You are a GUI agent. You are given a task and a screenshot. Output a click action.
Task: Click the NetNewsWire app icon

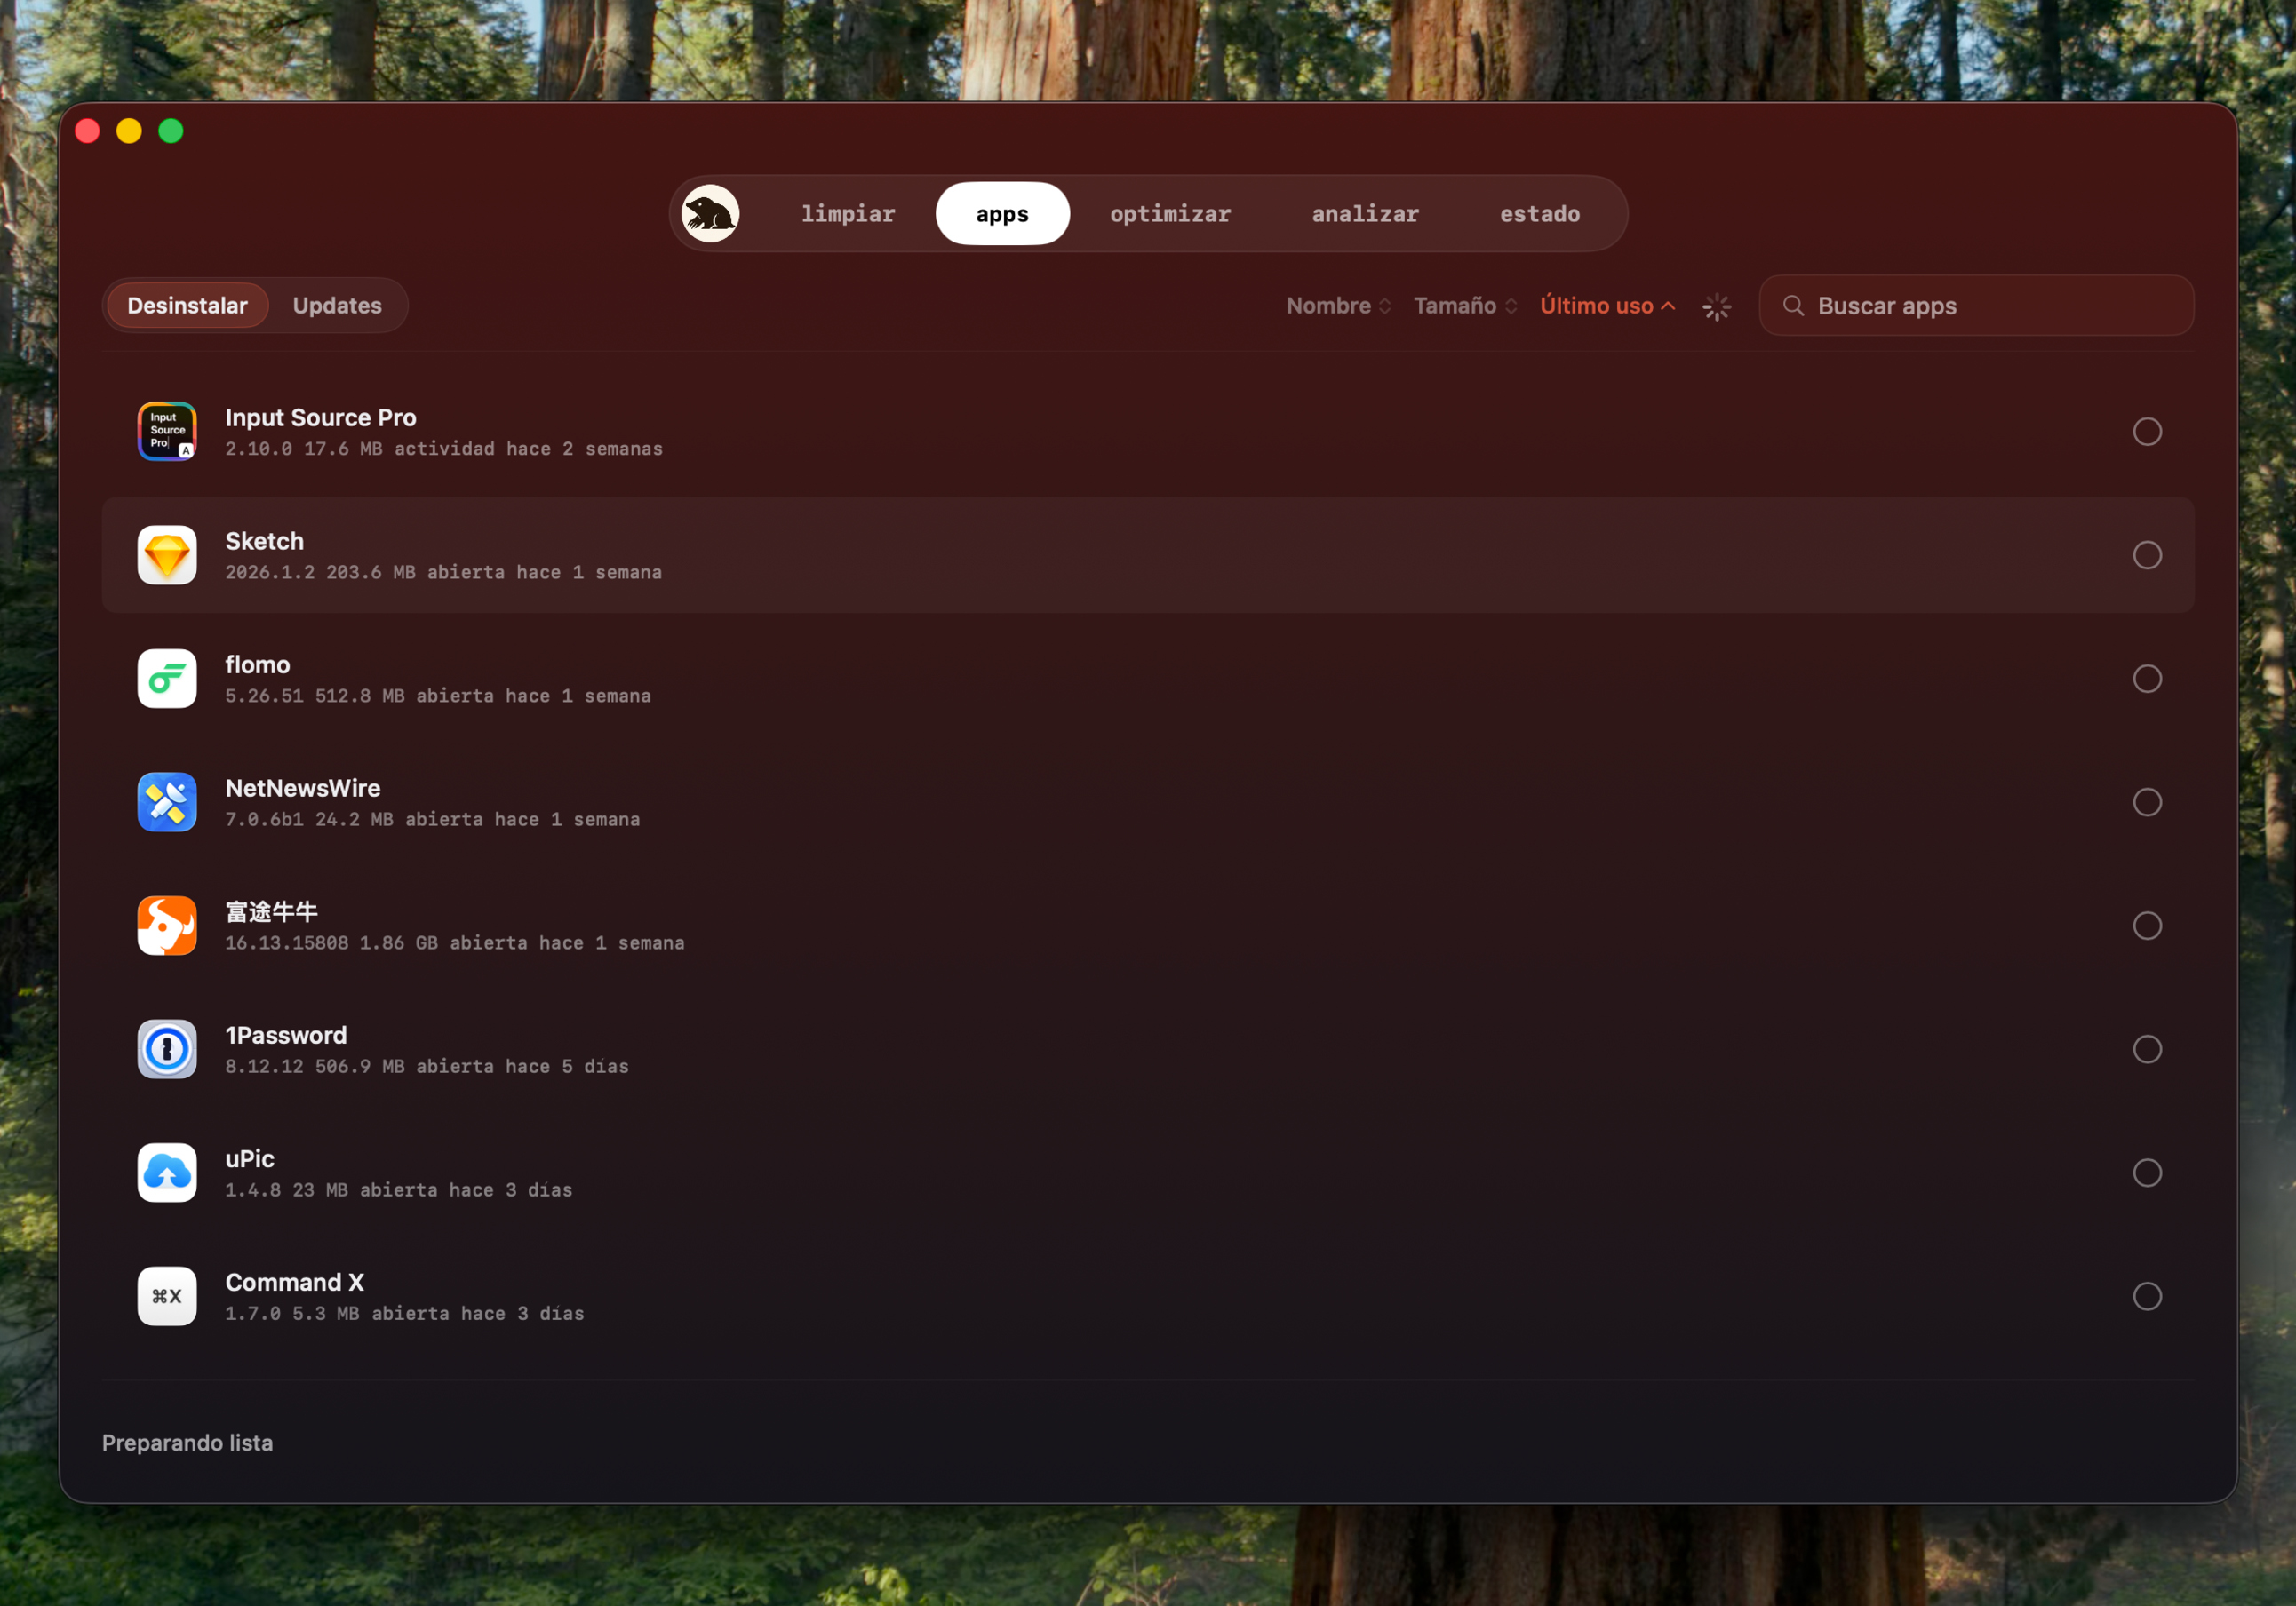pos(167,802)
